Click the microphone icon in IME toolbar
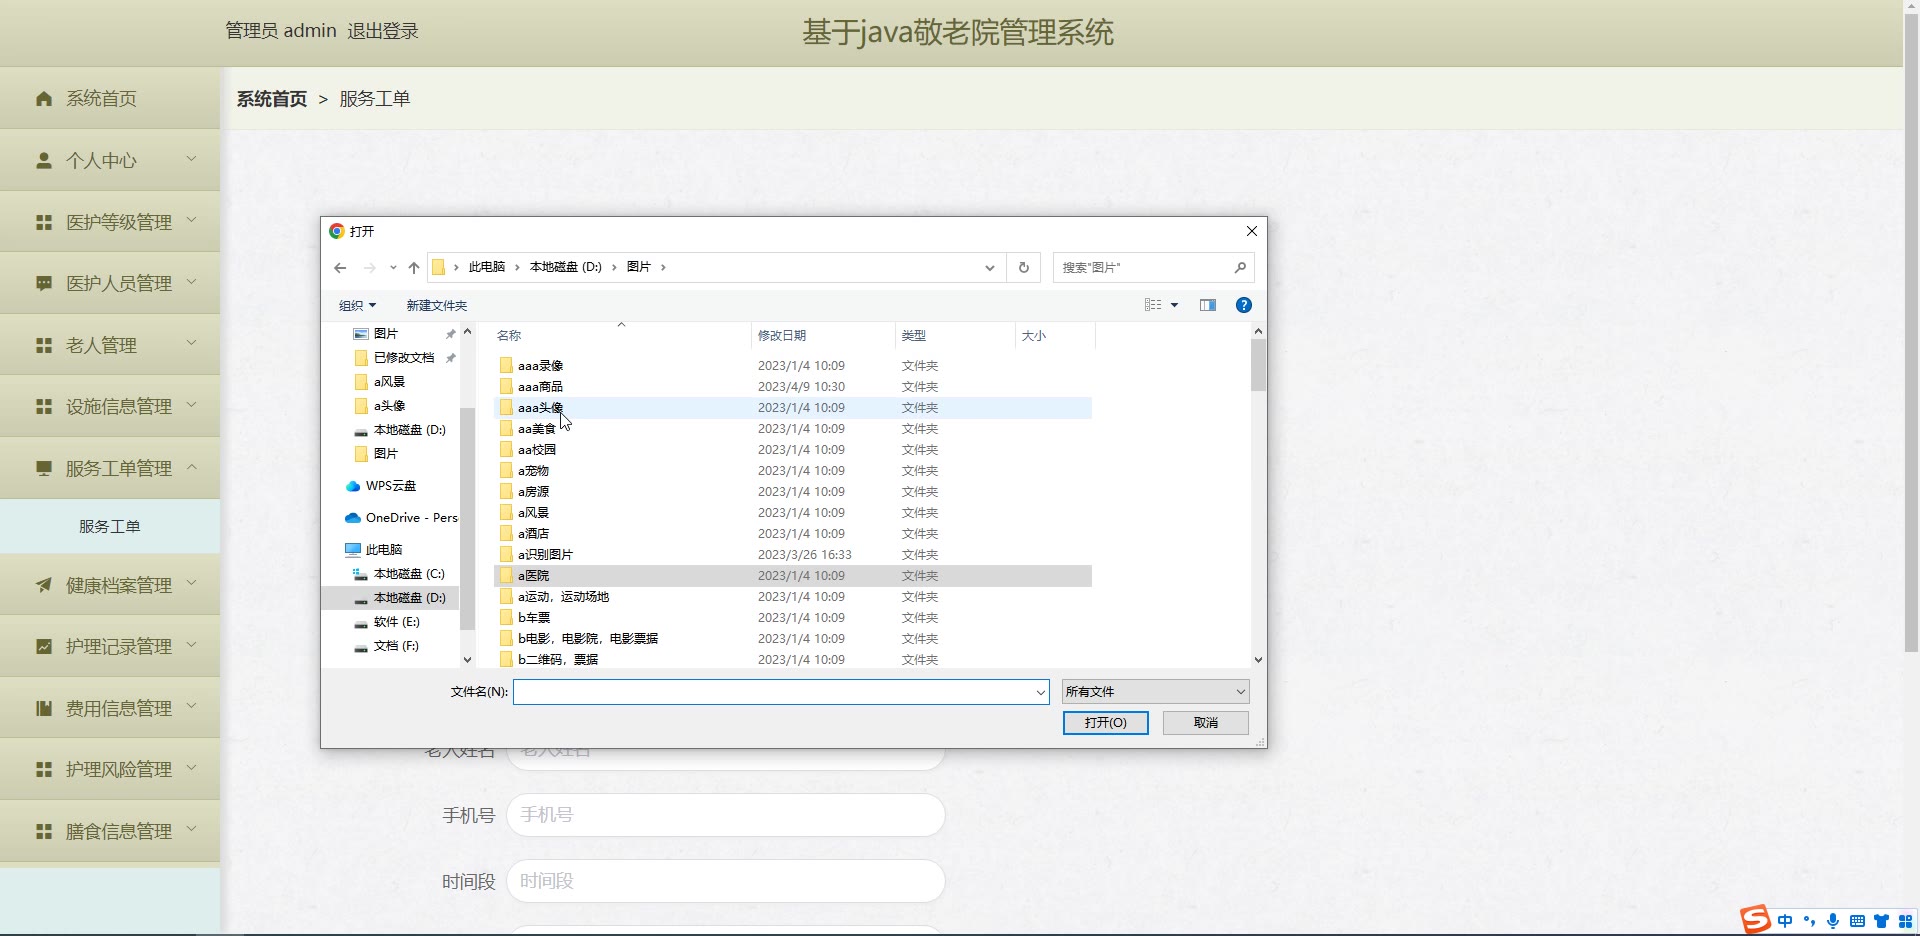Image resolution: width=1920 pixels, height=936 pixels. pos(1832,921)
